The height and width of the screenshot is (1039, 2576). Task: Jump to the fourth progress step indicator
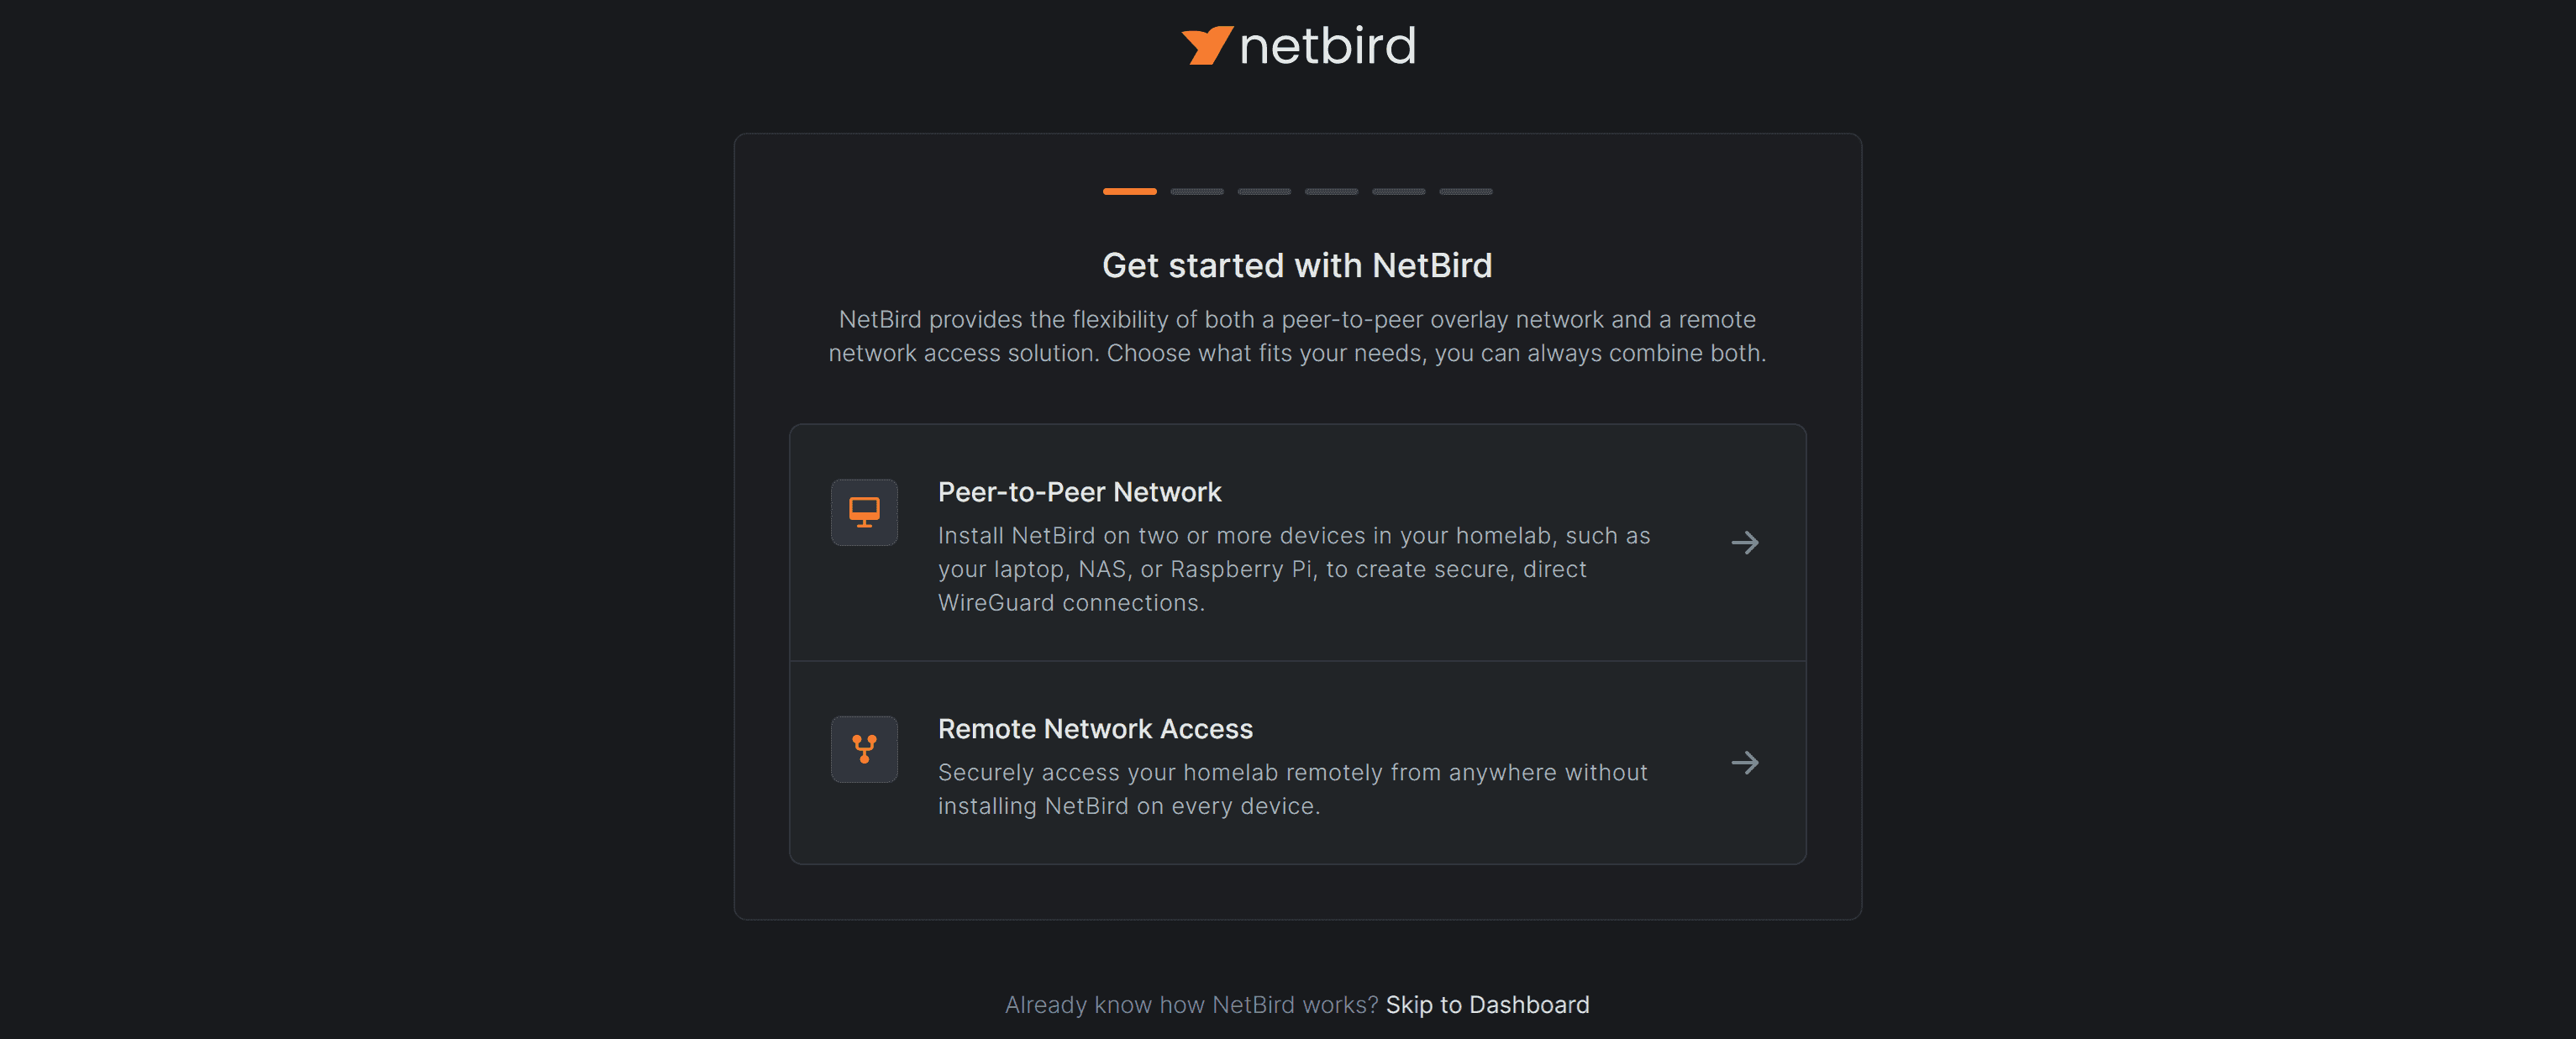pos(1331,191)
